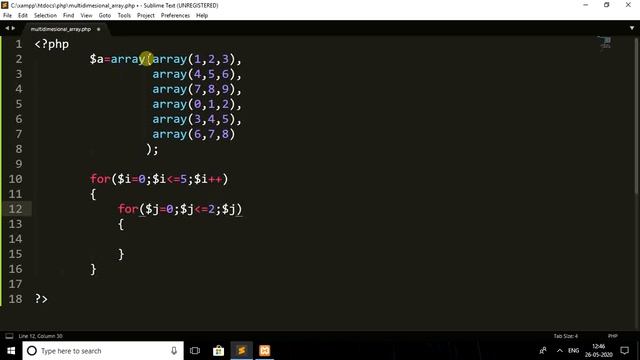Open the tab list dropdown arrow

(632, 28)
